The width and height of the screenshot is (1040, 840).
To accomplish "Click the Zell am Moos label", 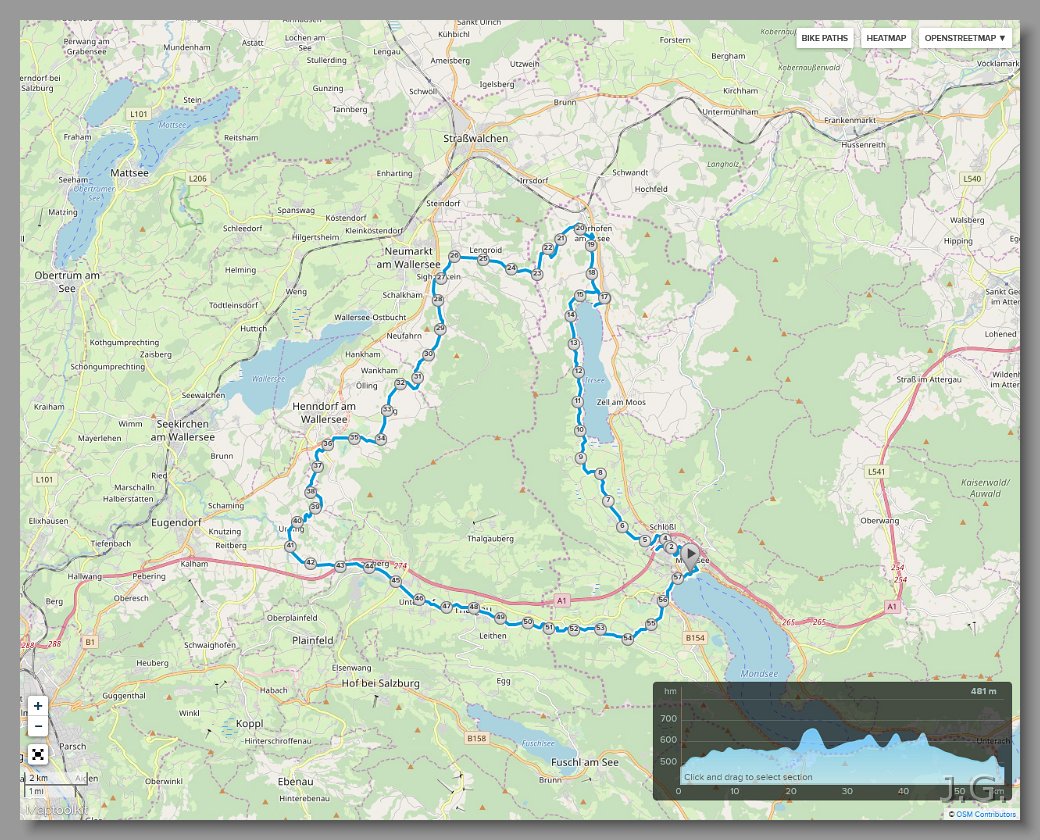I will coord(621,402).
